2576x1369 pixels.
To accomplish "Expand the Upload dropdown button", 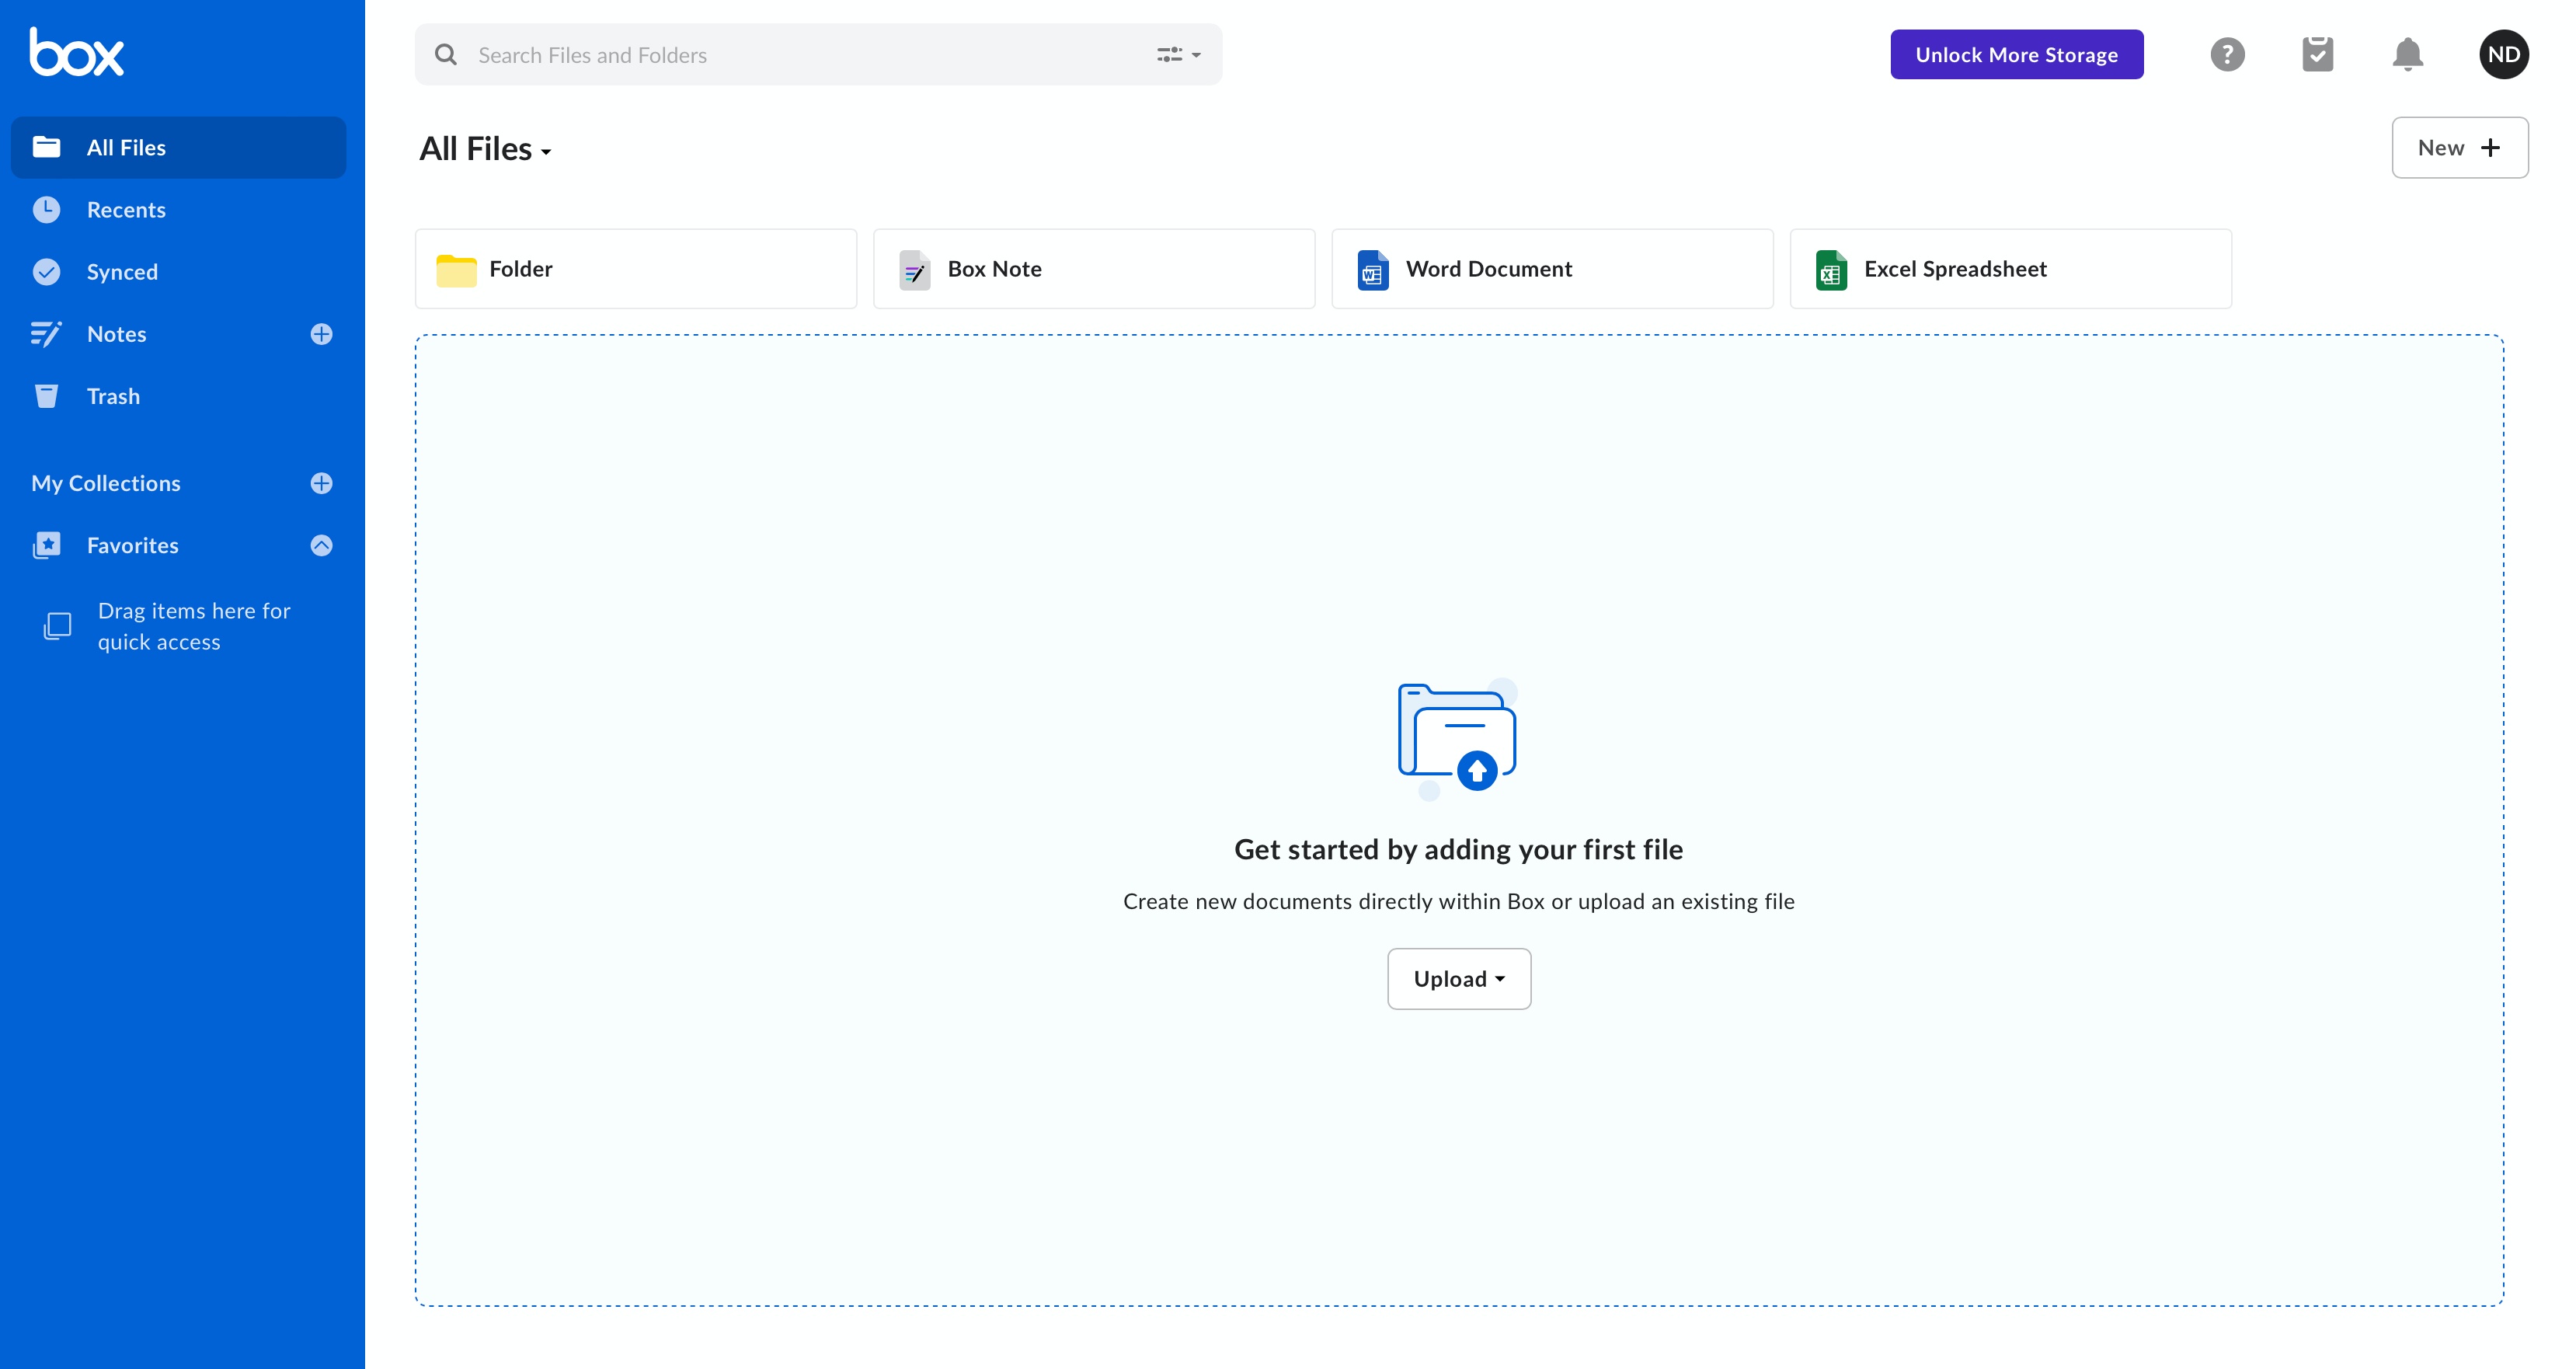I will (x=1458, y=978).
